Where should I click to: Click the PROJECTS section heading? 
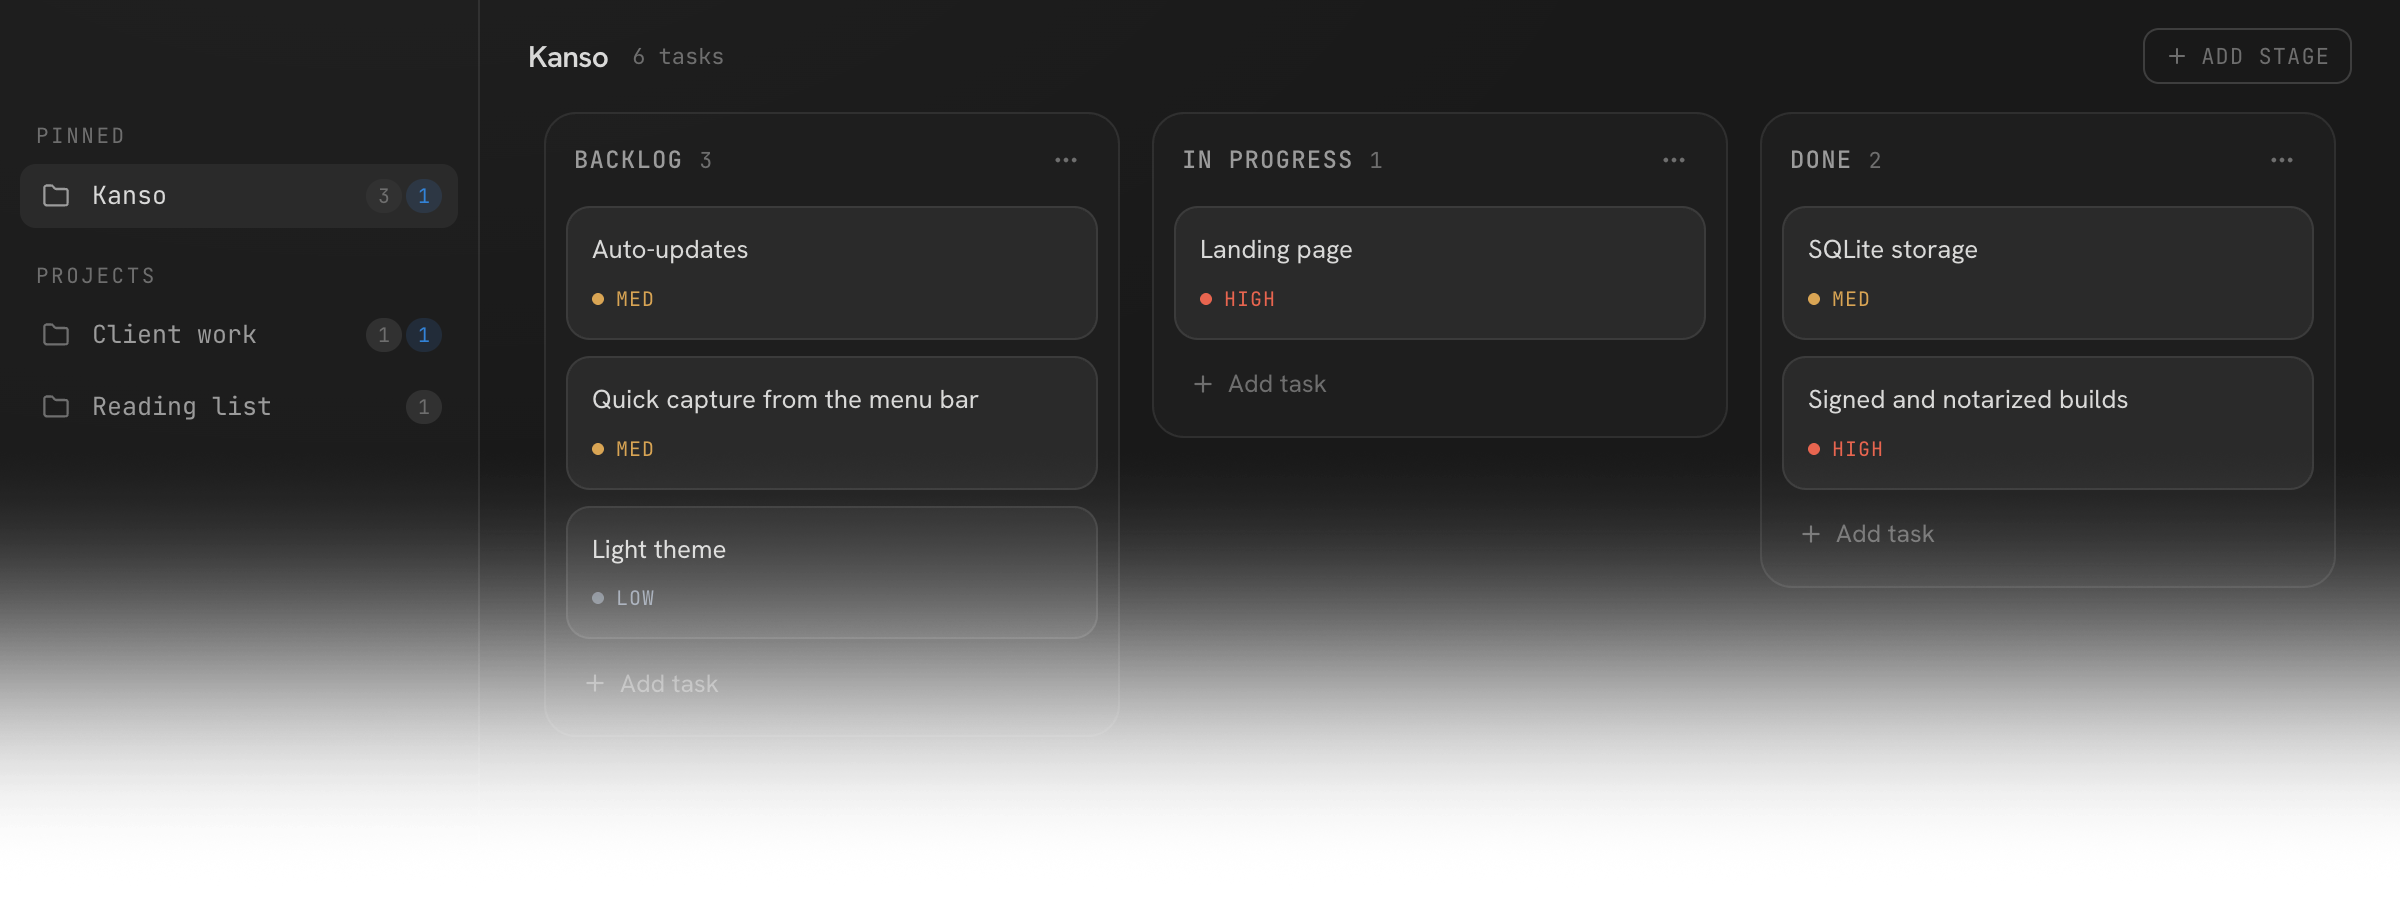96,276
